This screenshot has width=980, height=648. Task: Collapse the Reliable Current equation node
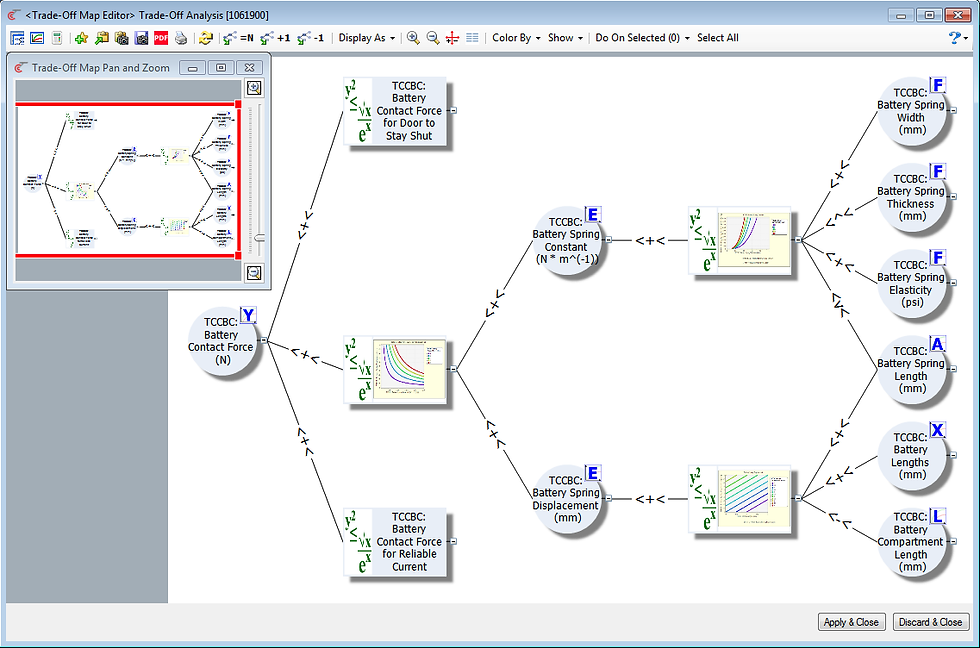tap(453, 541)
